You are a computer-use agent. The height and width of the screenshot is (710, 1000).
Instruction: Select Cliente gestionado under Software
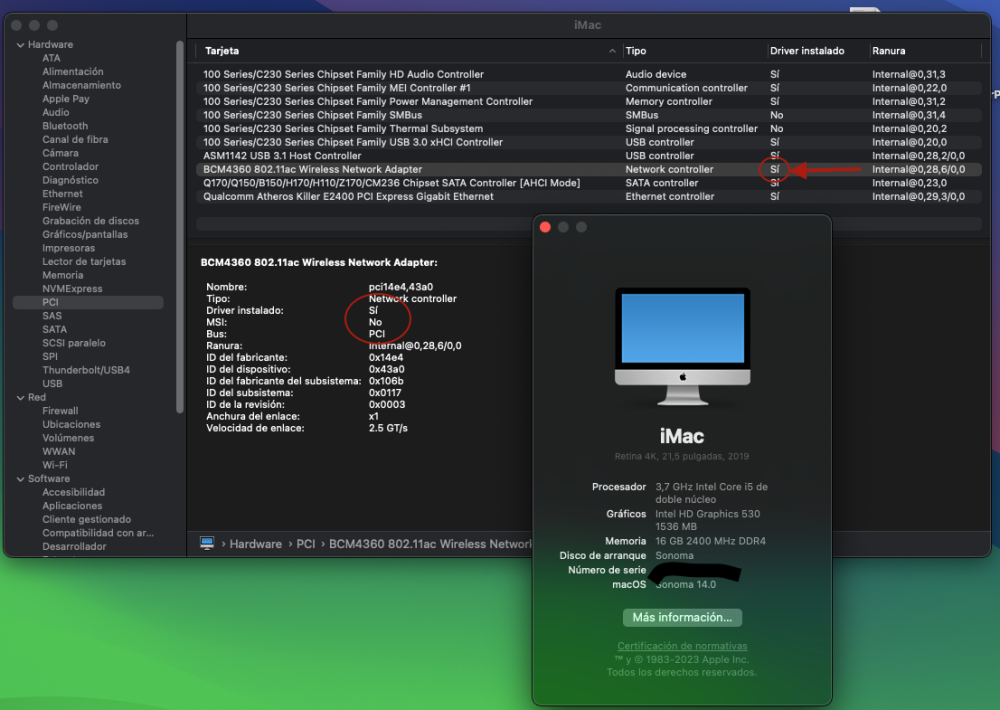(x=87, y=519)
